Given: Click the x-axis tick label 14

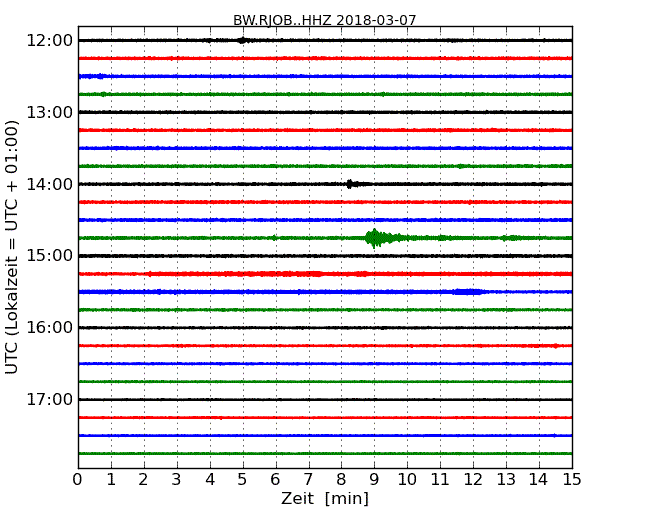Looking at the screenshot, I should point(539,479).
